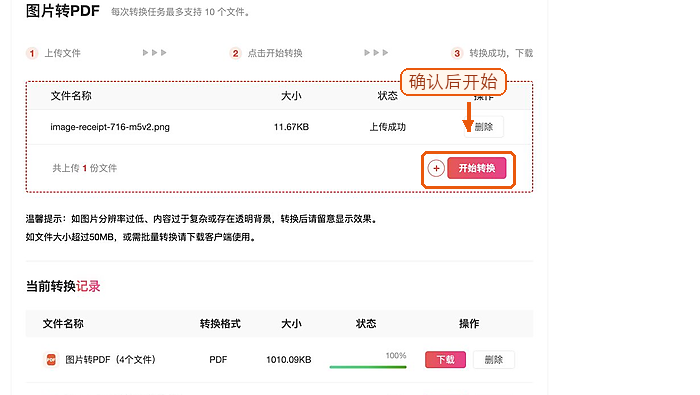Delete the 图片转PDF conversion record
This screenshot has height=395, width=700.
(x=493, y=360)
